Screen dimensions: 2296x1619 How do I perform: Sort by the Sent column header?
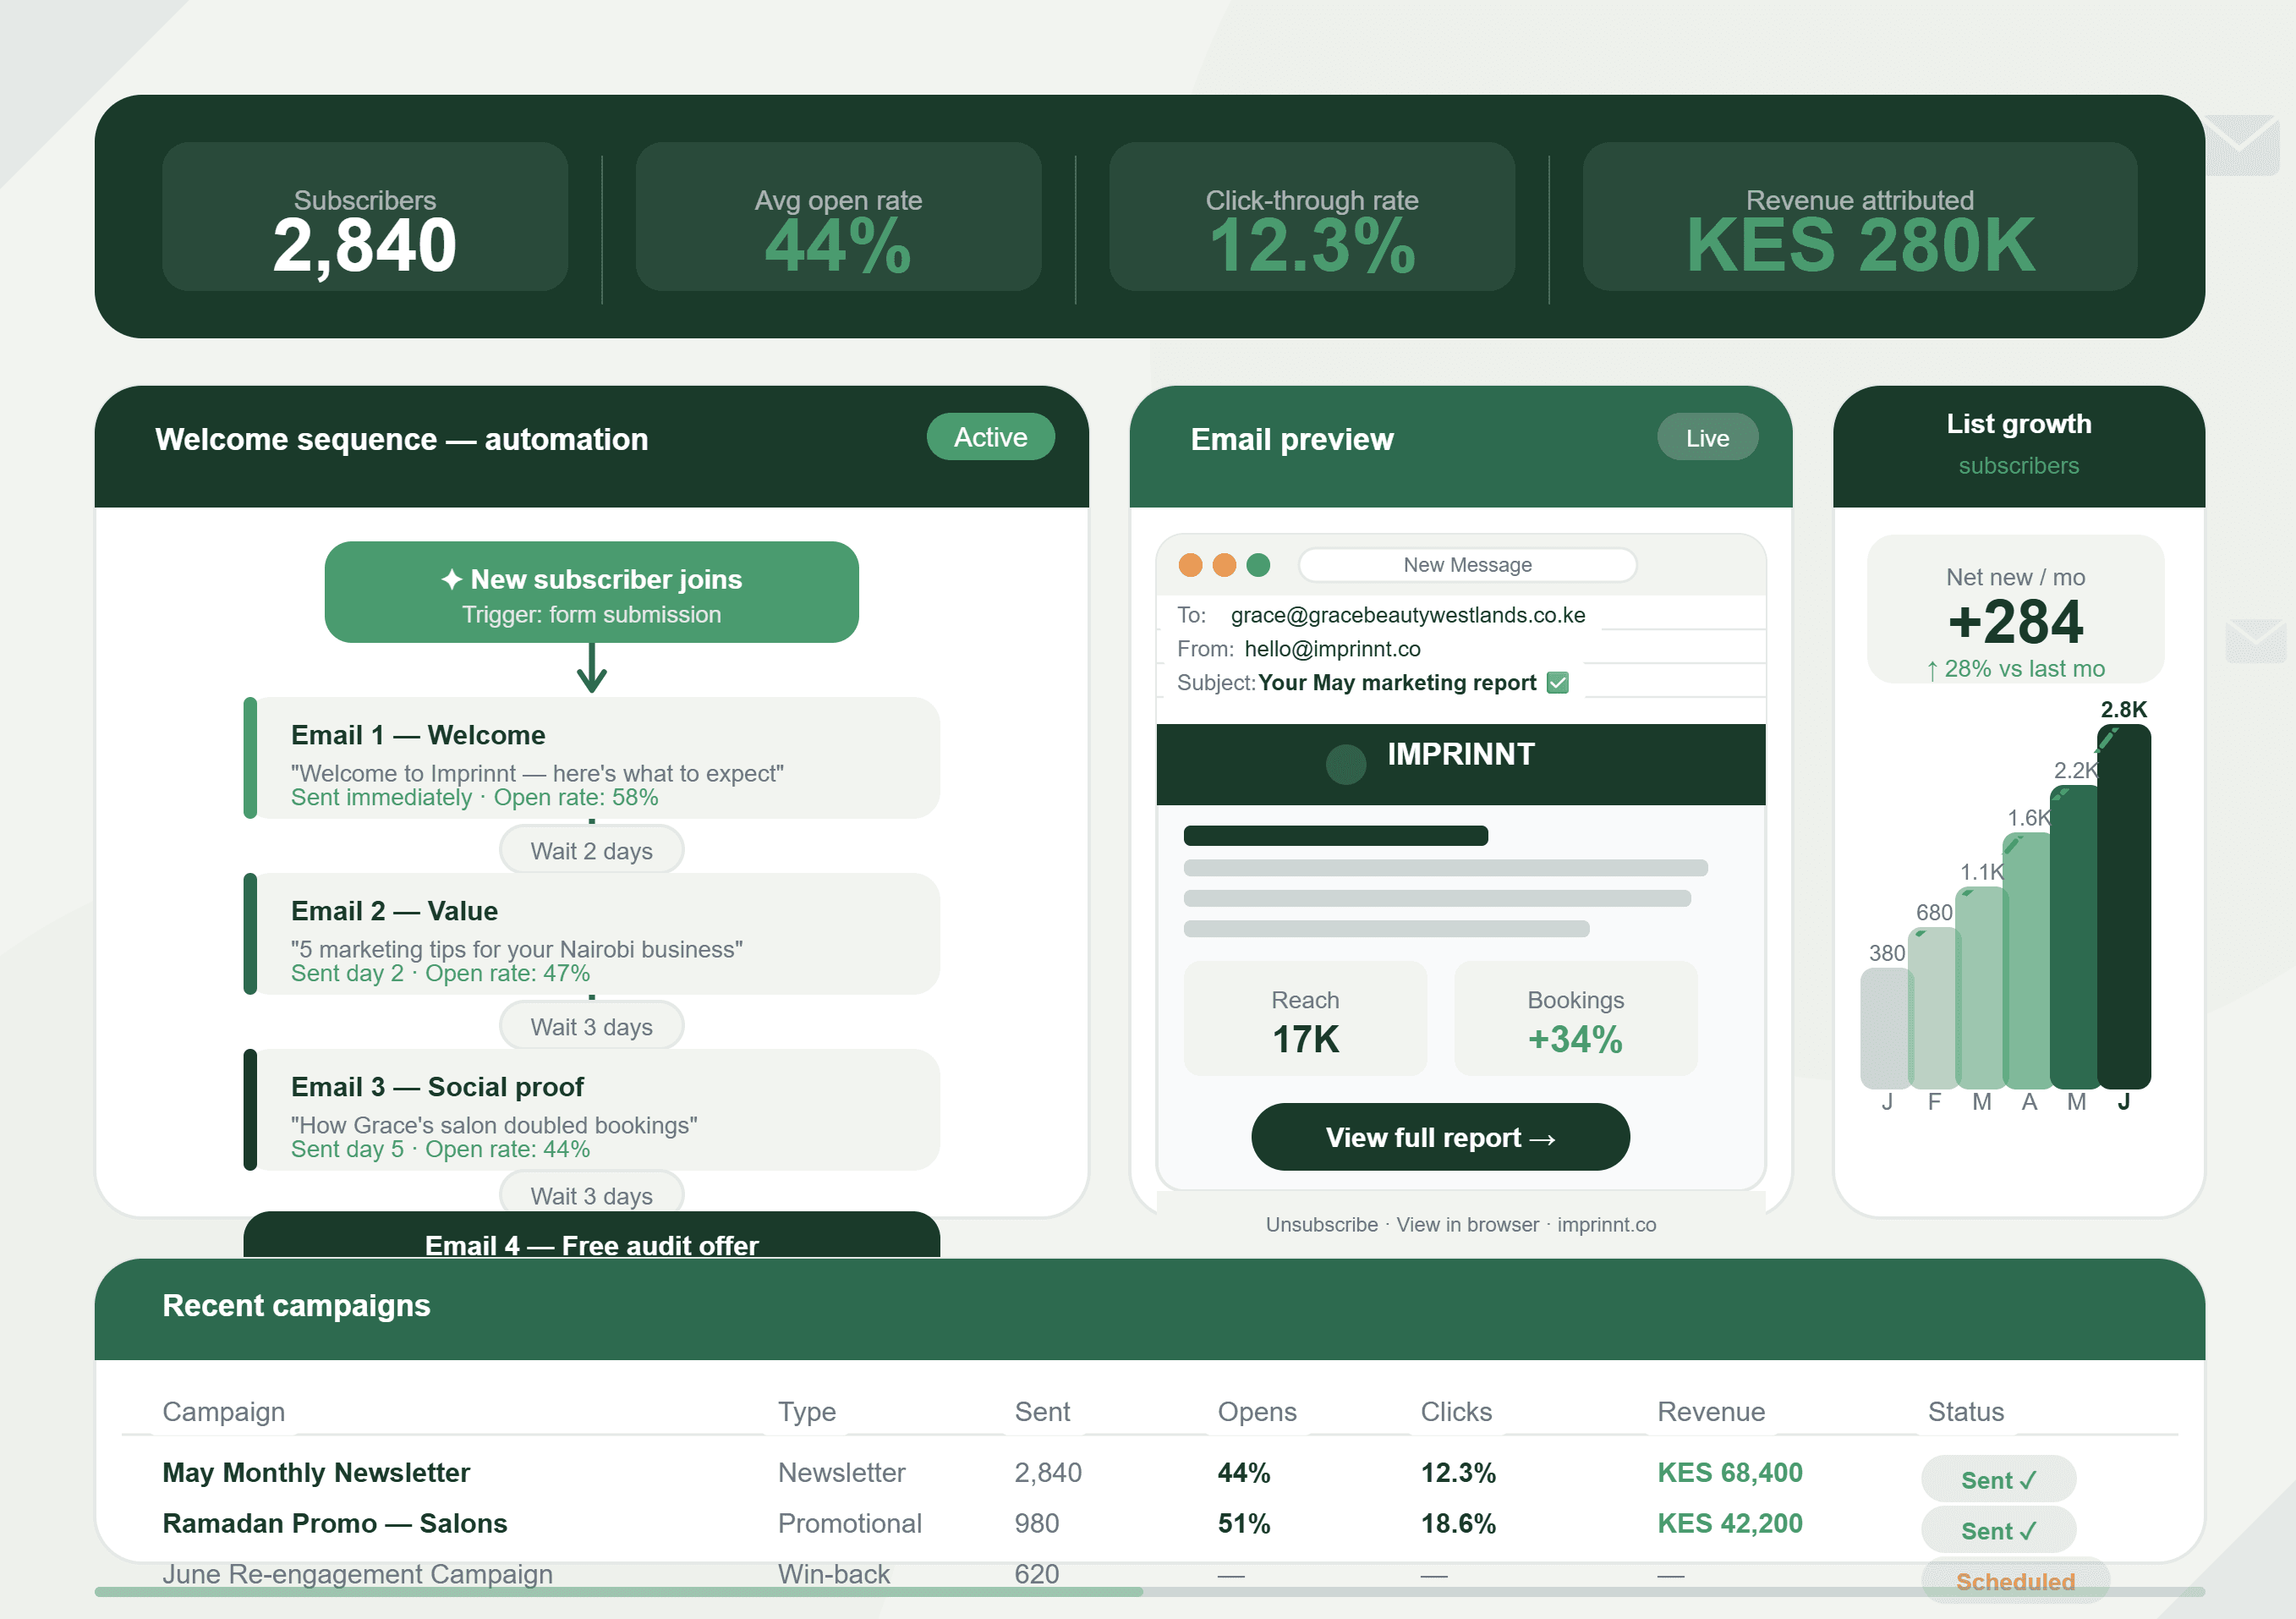(1042, 1411)
